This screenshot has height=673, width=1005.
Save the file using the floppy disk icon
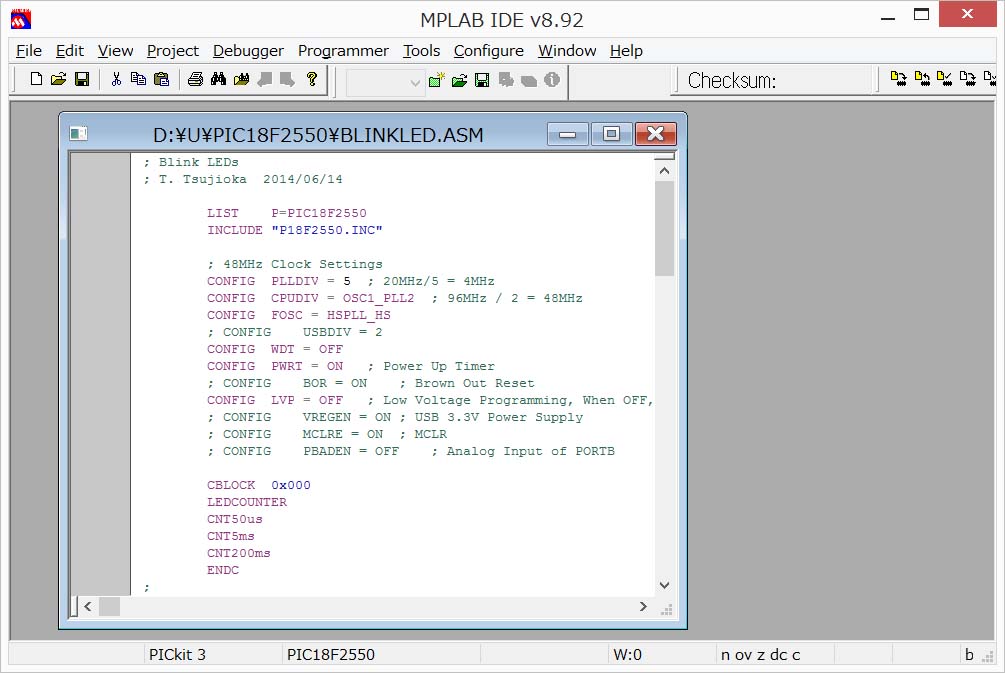[82, 79]
